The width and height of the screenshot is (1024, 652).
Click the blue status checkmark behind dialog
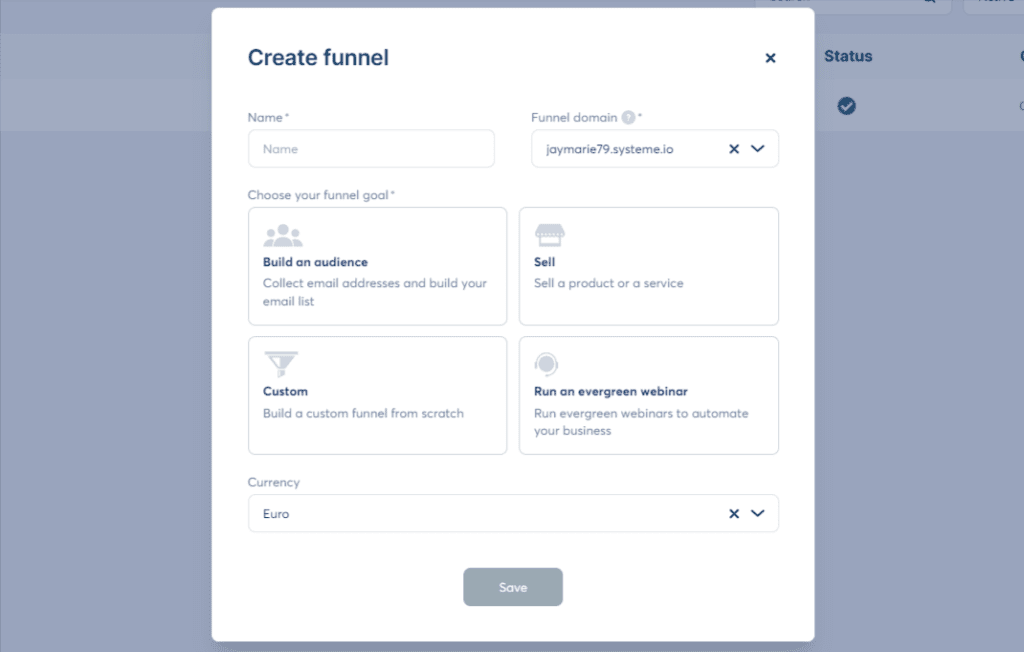point(846,106)
